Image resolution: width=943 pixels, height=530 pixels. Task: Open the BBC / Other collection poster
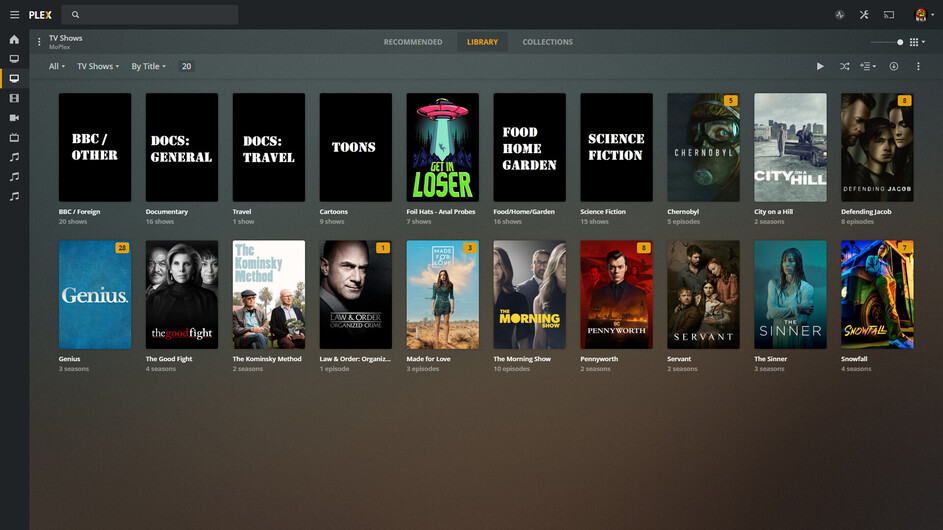[95, 147]
